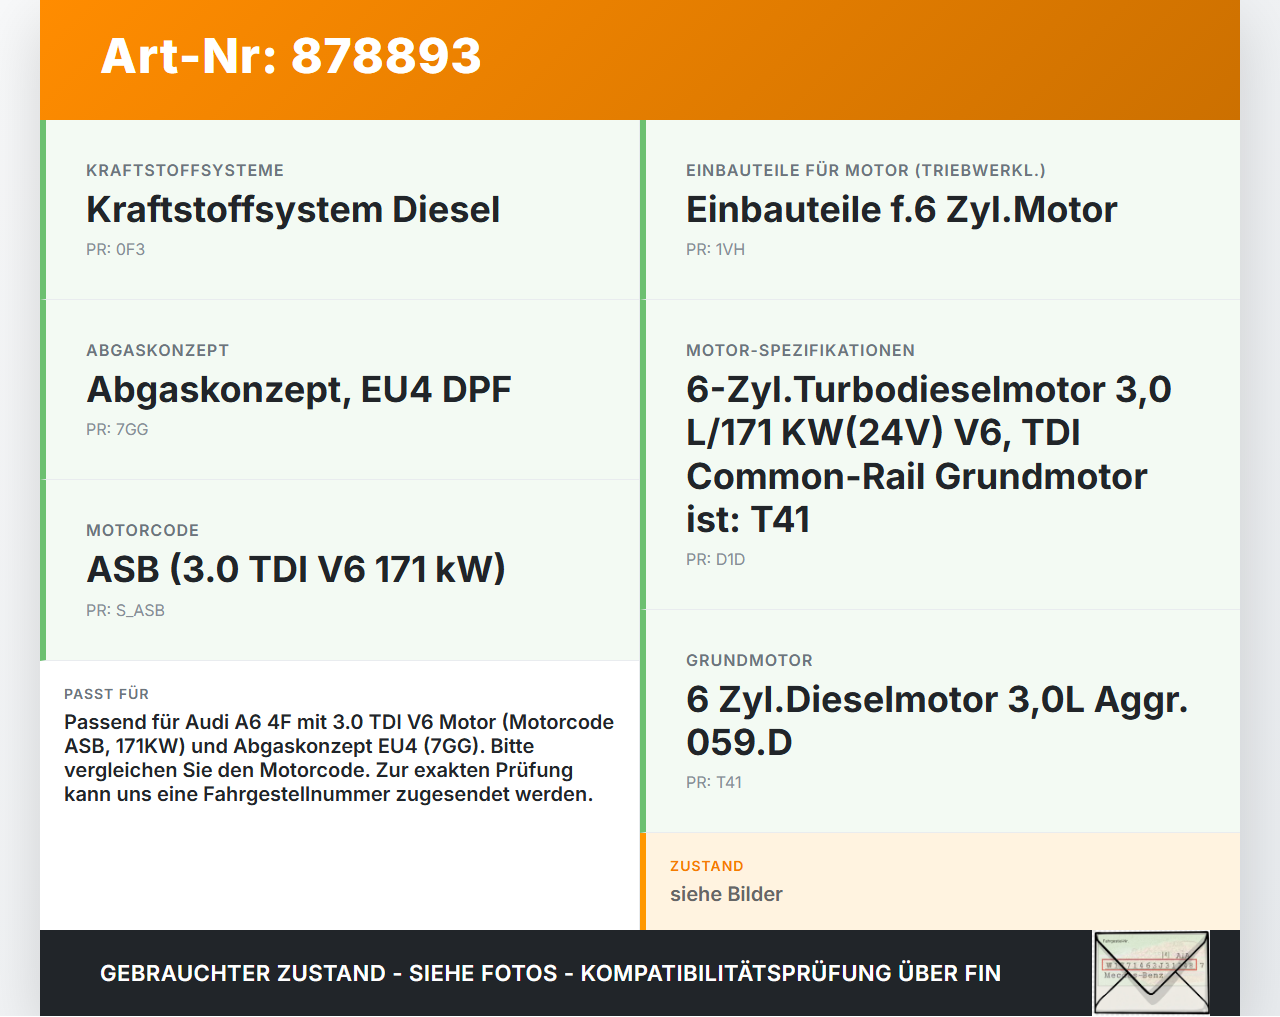1280x1017 pixels.
Task: Click 'Abgaskonzept, EU4 DPF' title
Action: tap(299, 390)
